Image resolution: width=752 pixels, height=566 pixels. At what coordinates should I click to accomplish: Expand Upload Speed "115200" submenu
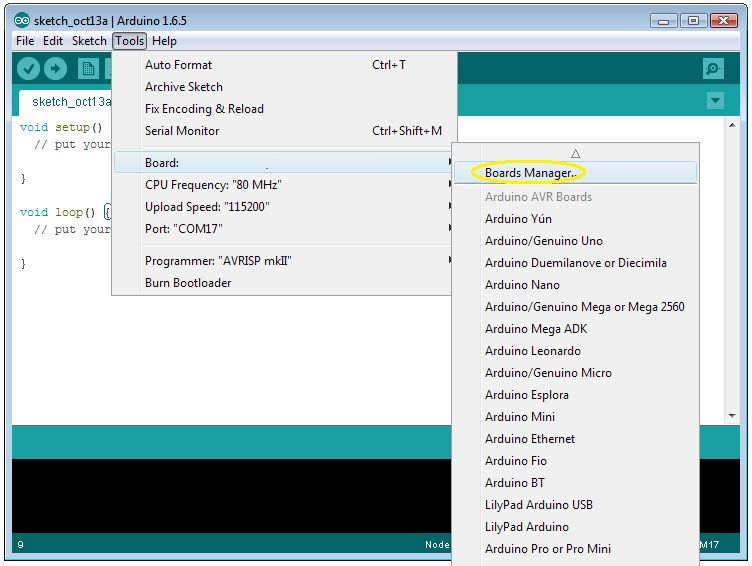pos(283,207)
